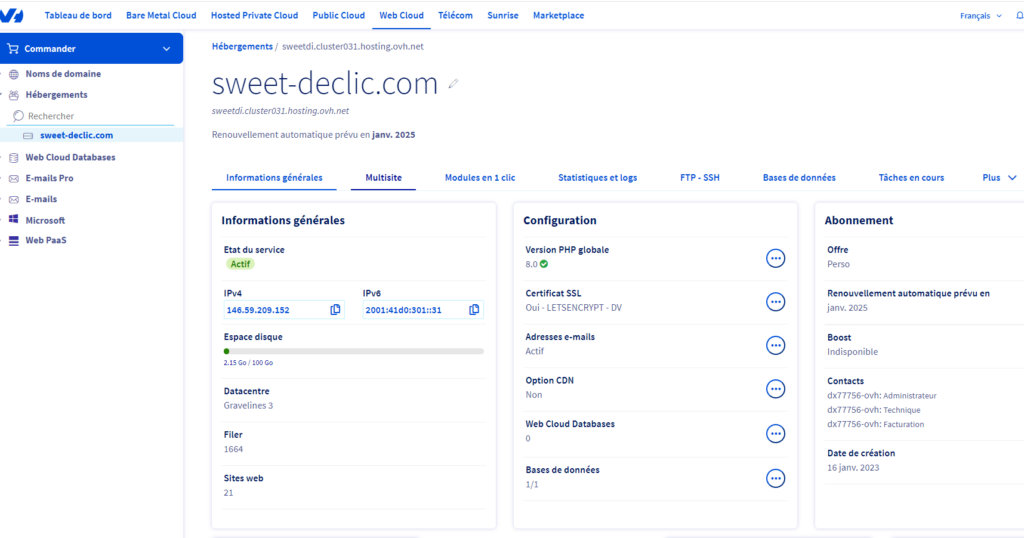Image resolution: width=1024 pixels, height=538 pixels.
Task: Expand the Plus tab overflow menu
Action: tap(999, 177)
